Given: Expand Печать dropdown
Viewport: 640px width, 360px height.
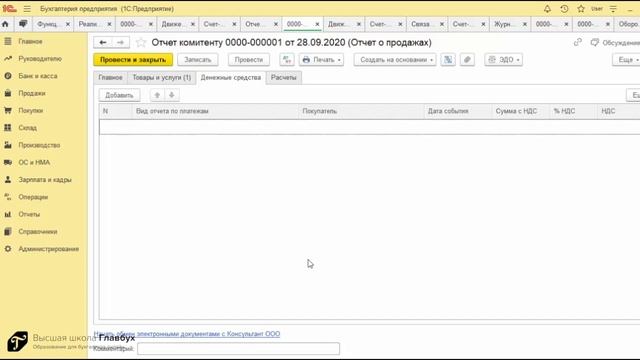Looking at the screenshot, I should (x=322, y=60).
